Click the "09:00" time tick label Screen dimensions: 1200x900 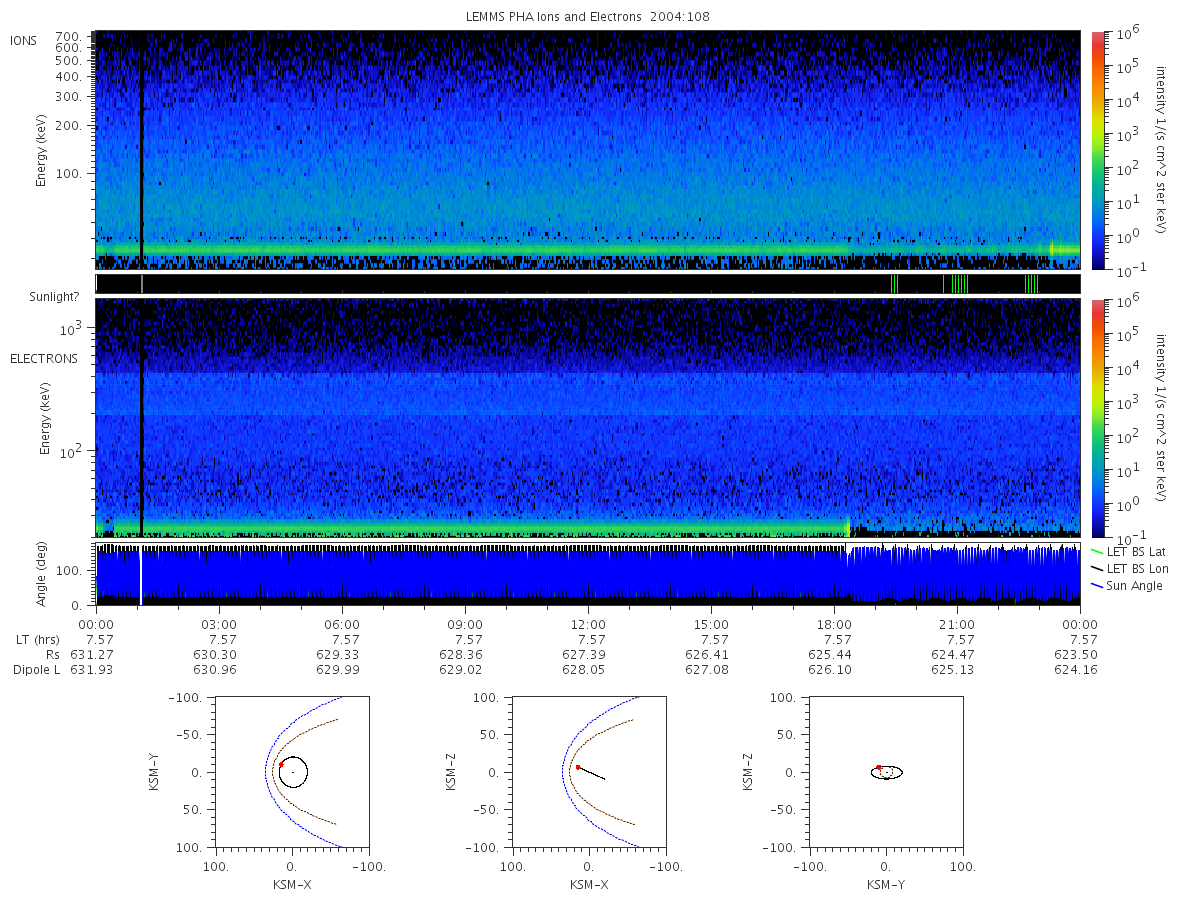click(465, 623)
